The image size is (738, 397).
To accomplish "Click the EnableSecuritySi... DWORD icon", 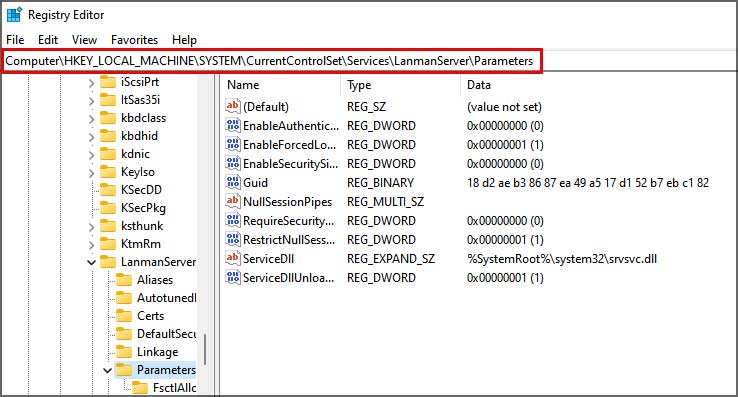I will pos(233,163).
